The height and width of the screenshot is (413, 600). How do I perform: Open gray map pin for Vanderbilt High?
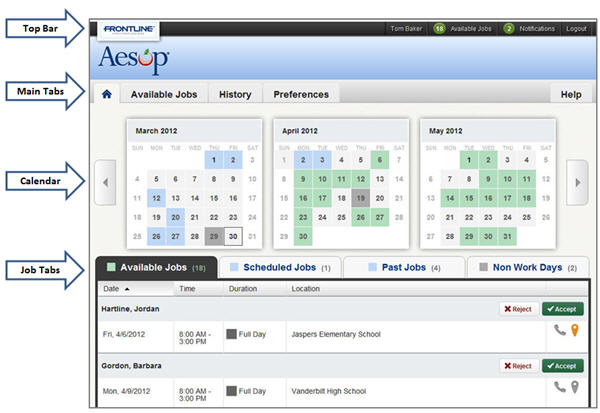(575, 387)
